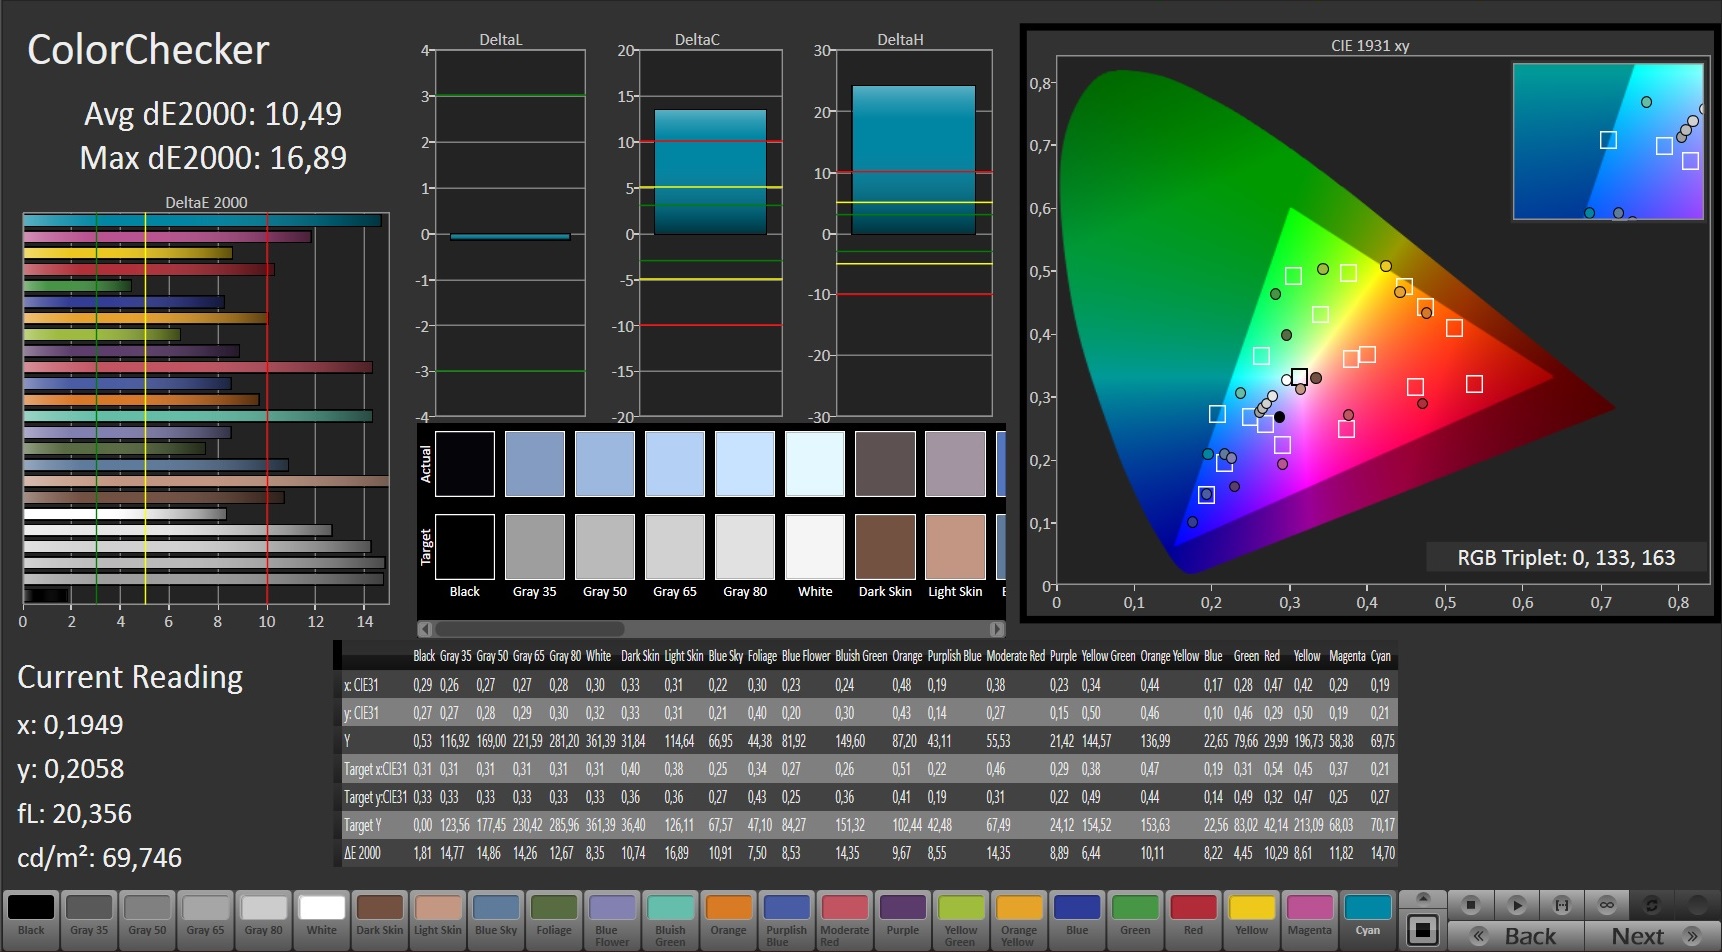Click the 'Cyan' column header in data table
The width and height of the screenshot is (1722, 952).
point(1380,656)
